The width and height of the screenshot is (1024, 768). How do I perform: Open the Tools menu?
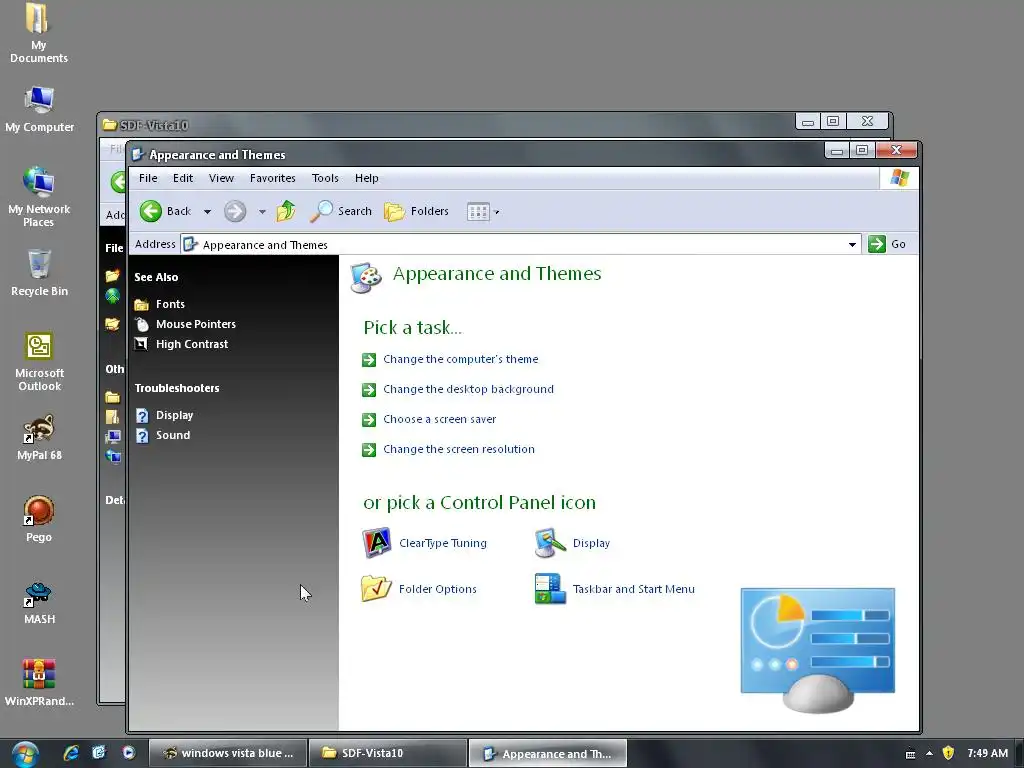pyautogui.click(x=325, y=178)
